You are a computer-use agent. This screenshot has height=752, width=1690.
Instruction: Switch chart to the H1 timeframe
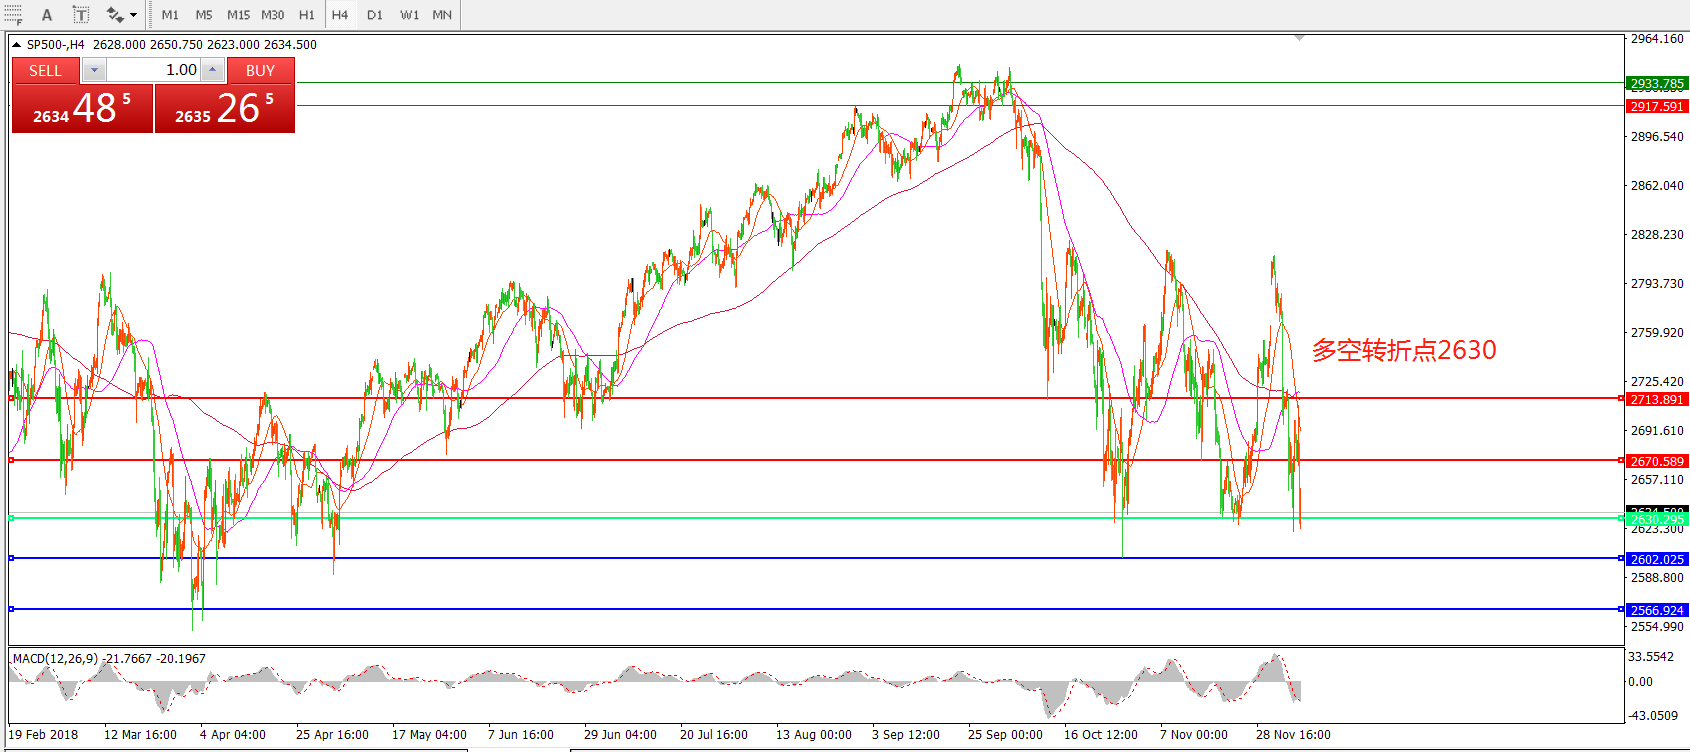click(x=307, y=15)
